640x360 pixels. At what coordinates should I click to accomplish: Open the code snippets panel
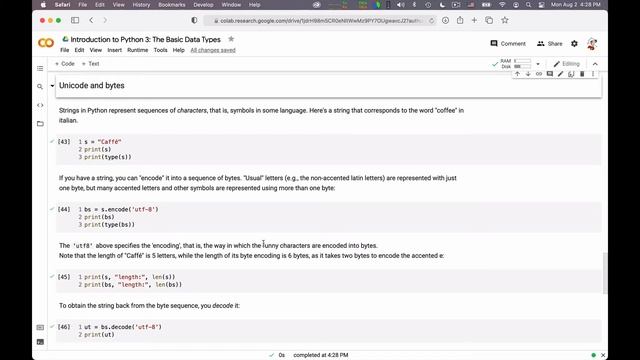coord(40,105)
